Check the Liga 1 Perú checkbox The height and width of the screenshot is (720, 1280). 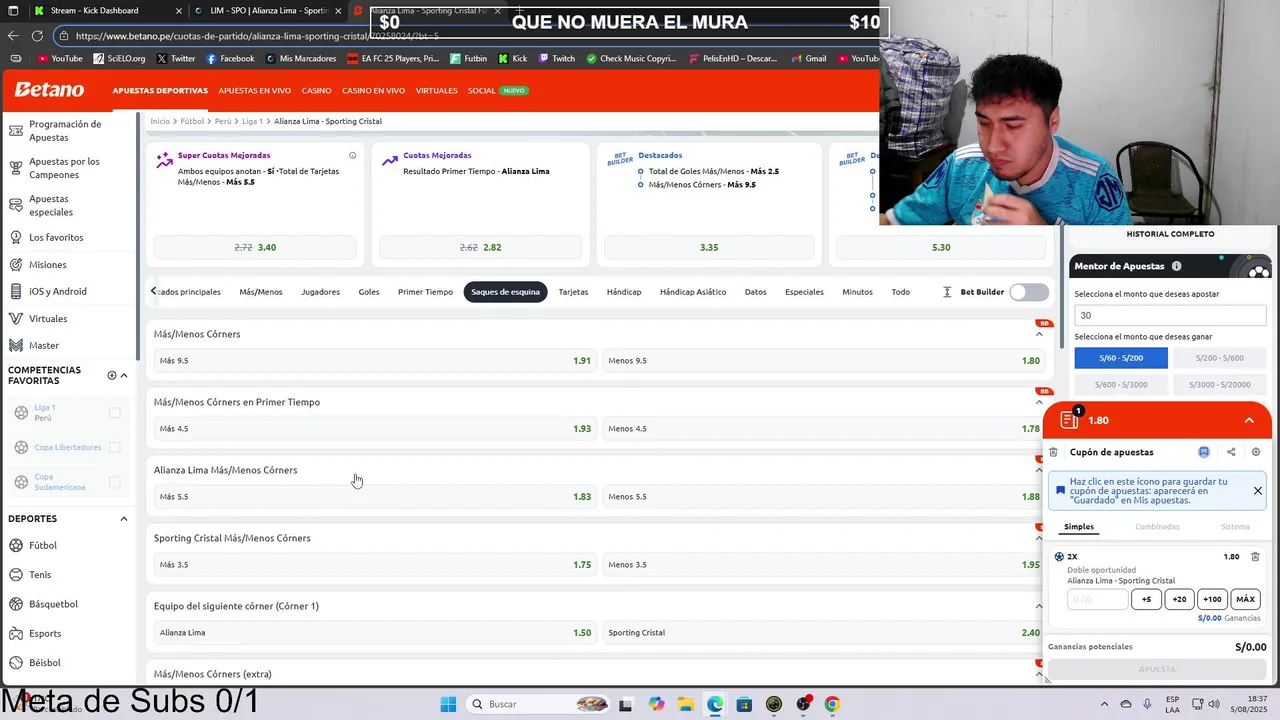click(114, 413)
